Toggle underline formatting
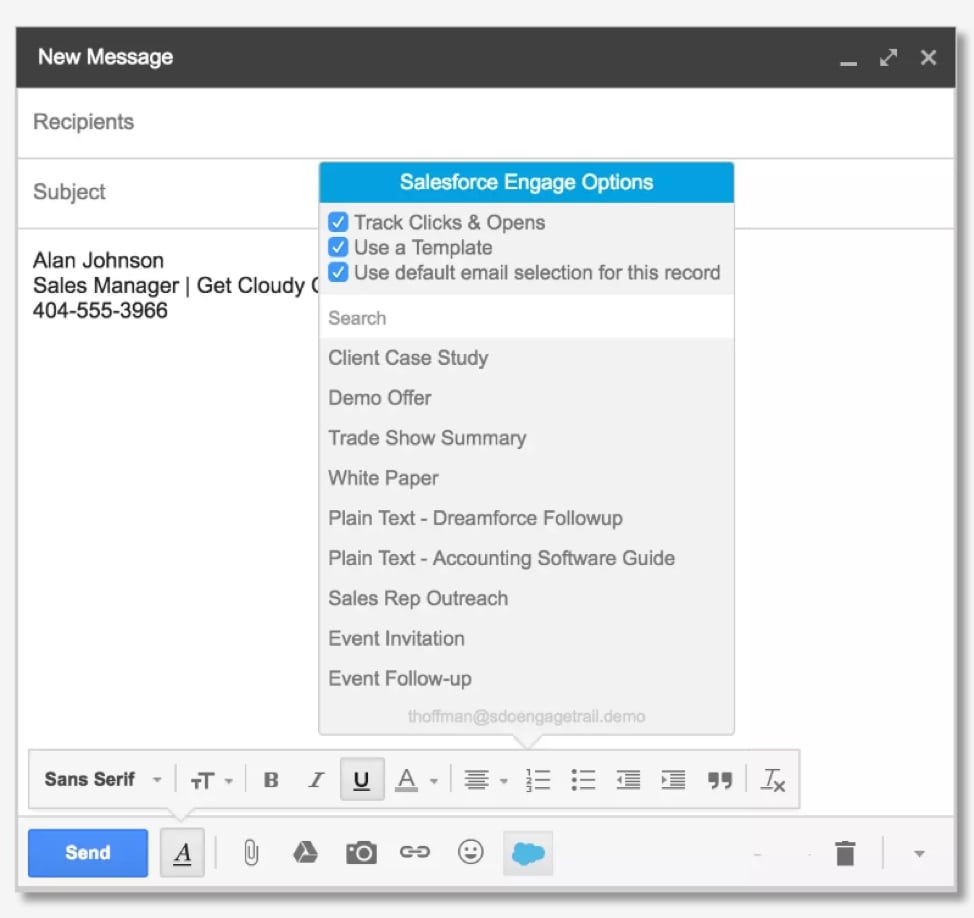 [x=362, y=780]
